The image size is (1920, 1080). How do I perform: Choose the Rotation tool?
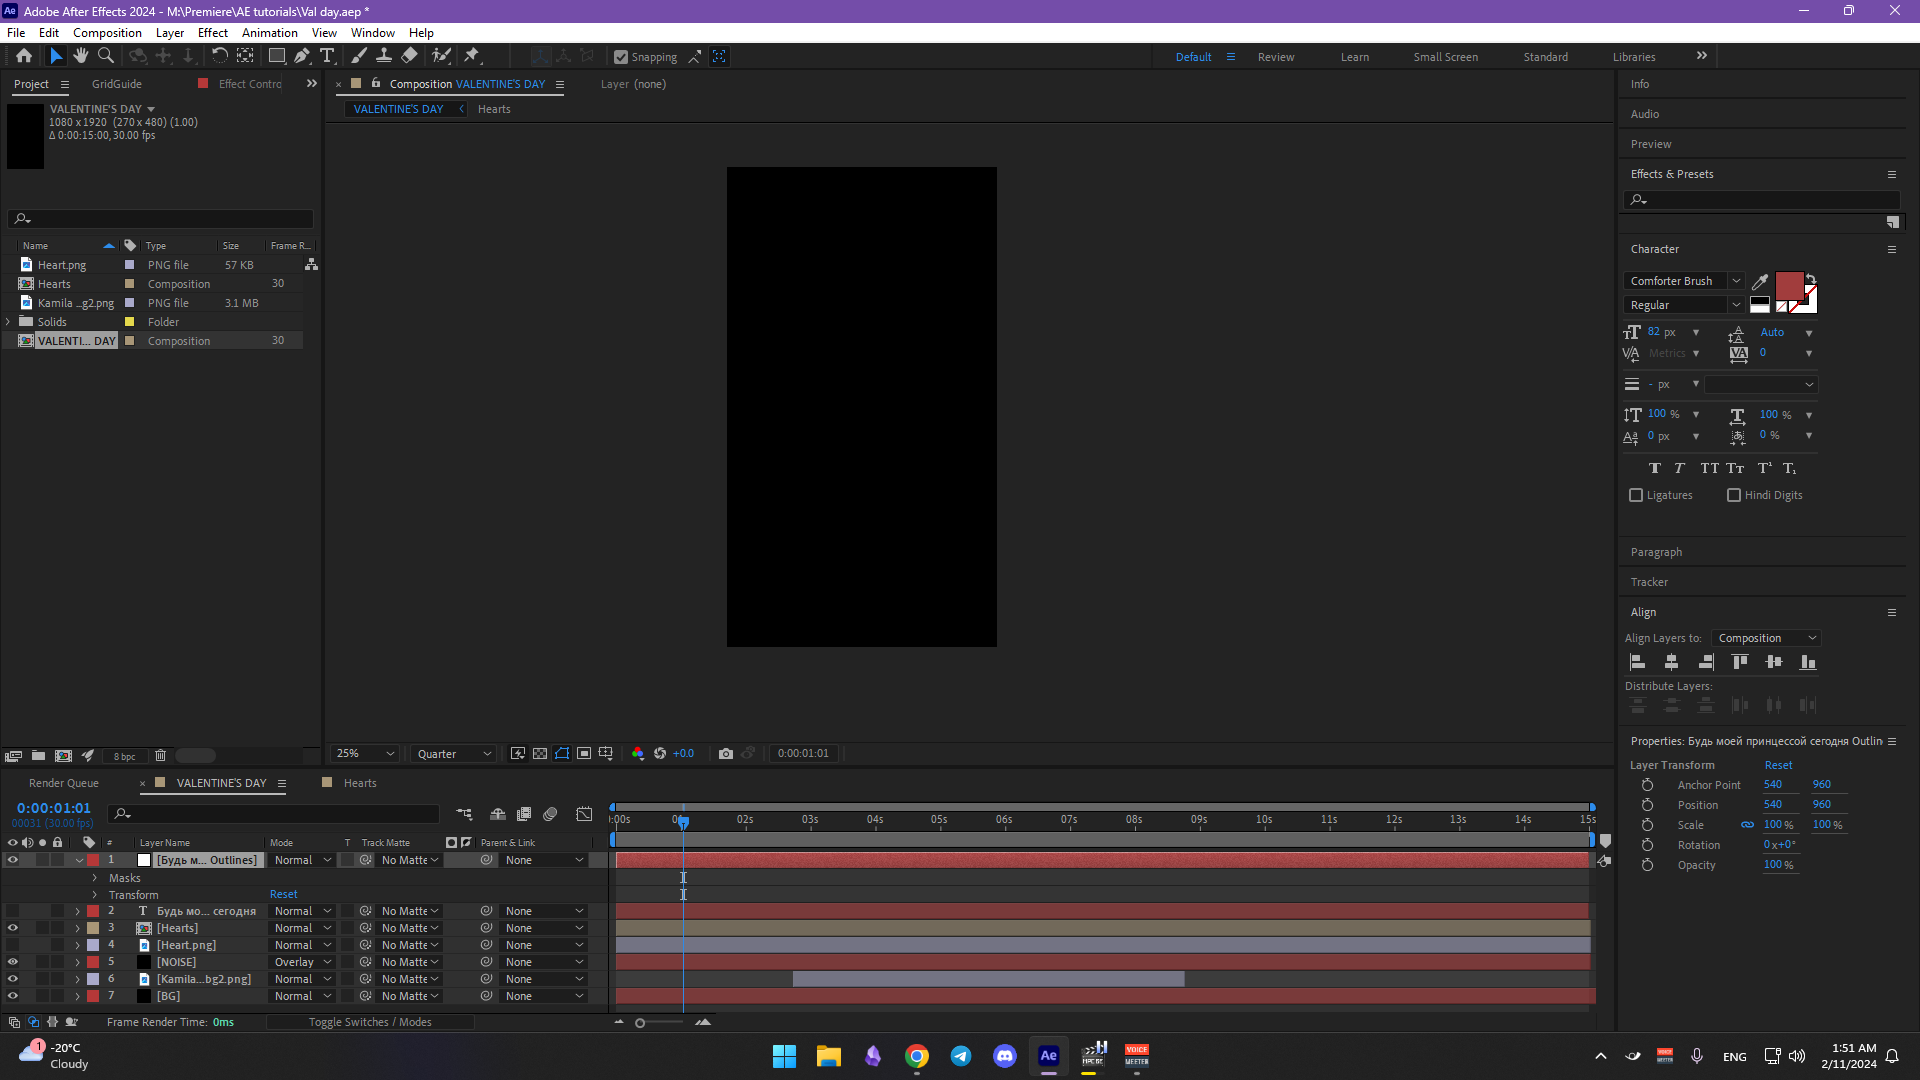coord(220,56)
